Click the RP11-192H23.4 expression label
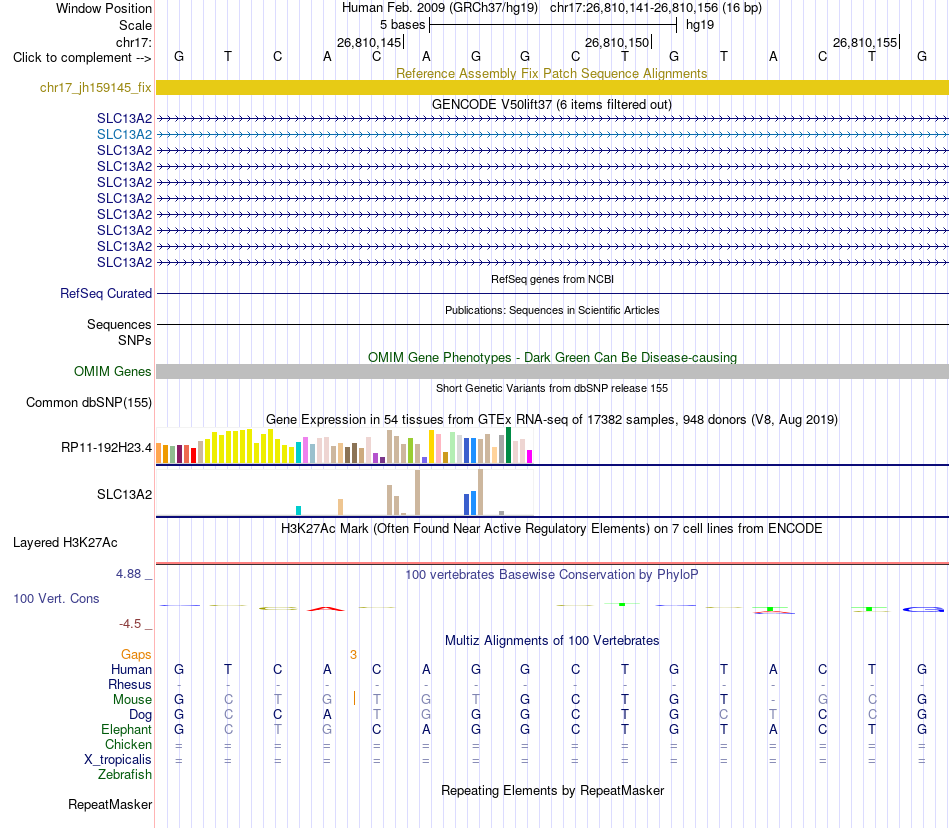 [x=107, y=448]
